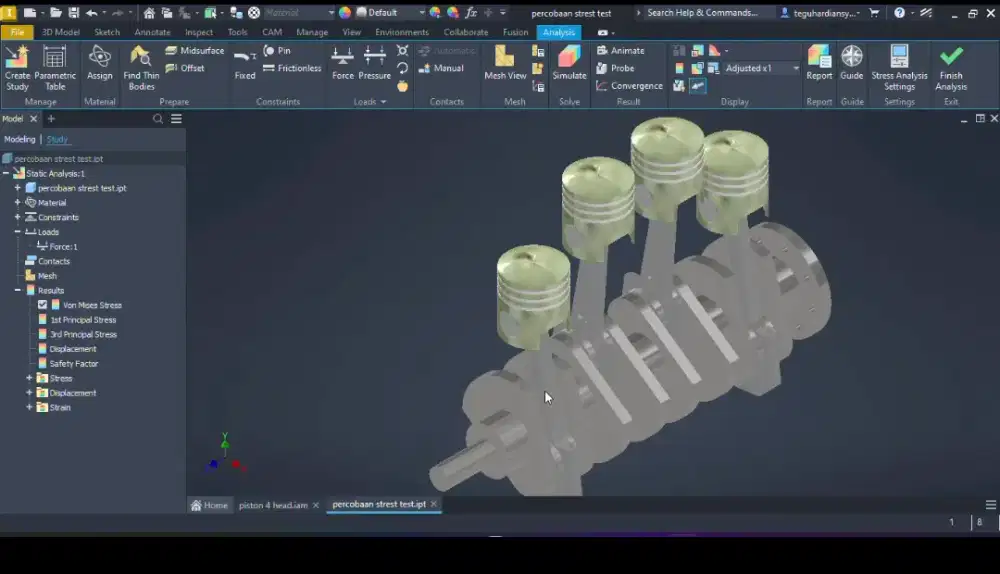Click the Undo arrow
This screenshot has width=1000, height=574.
[92, 13]
